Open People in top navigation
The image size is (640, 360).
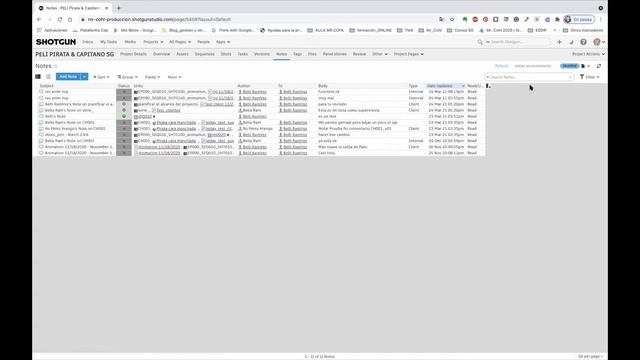point(203,42)
